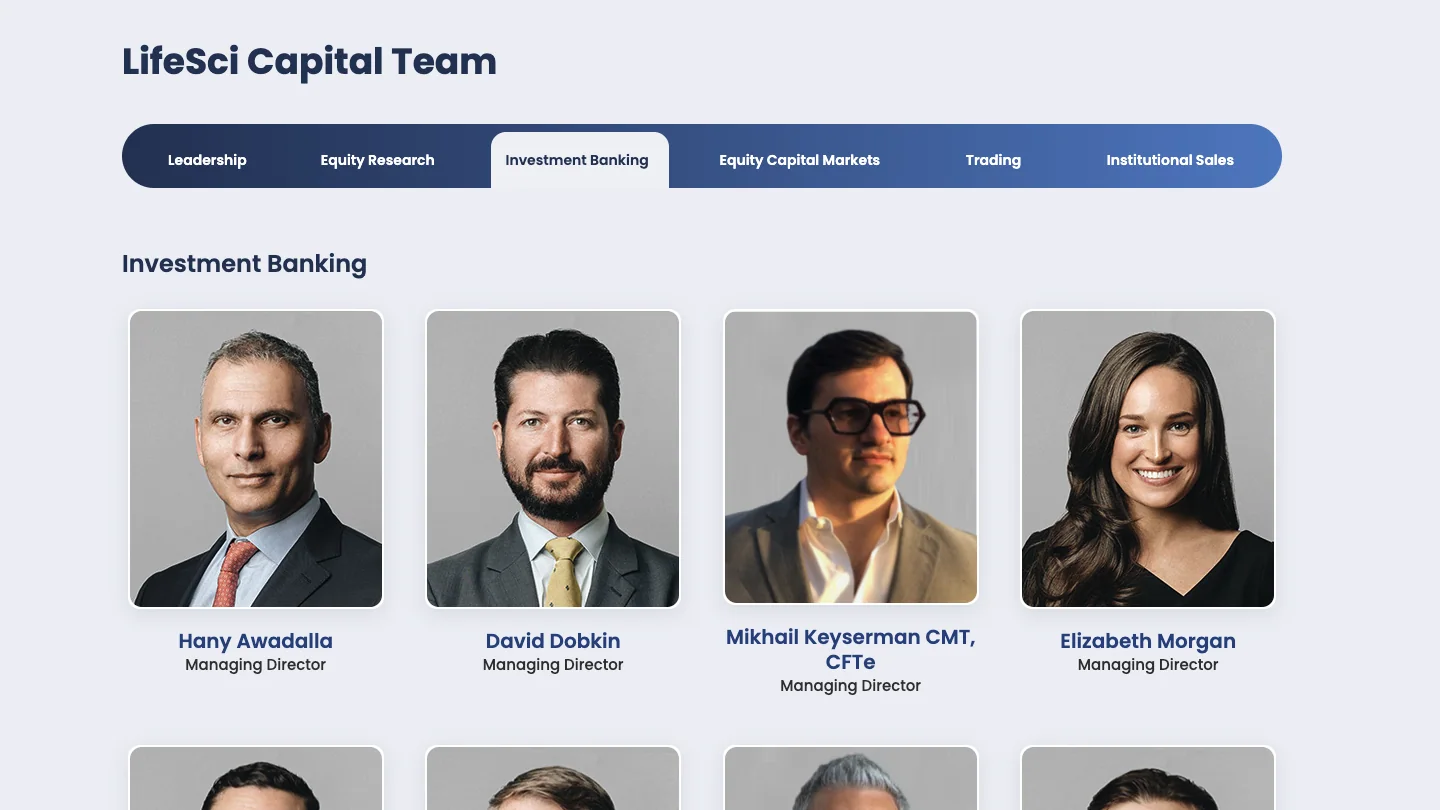Open the David Dobkin name link
This screenshot has height=810, width=1440.
(x=553, y=641)
